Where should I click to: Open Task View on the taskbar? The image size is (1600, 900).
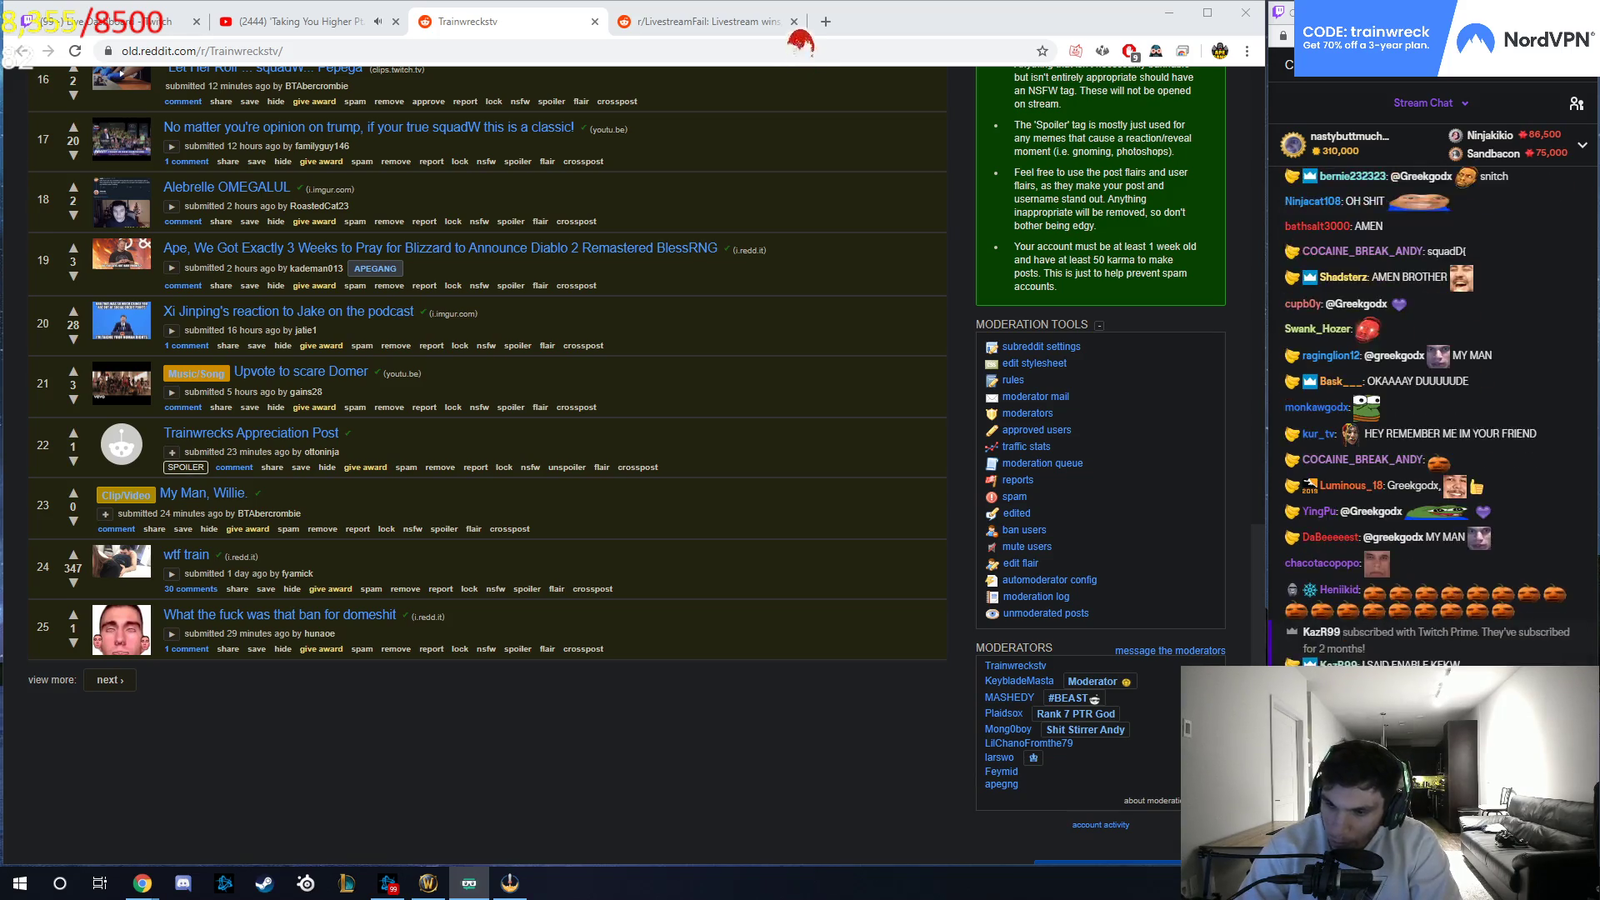point(100,883)
